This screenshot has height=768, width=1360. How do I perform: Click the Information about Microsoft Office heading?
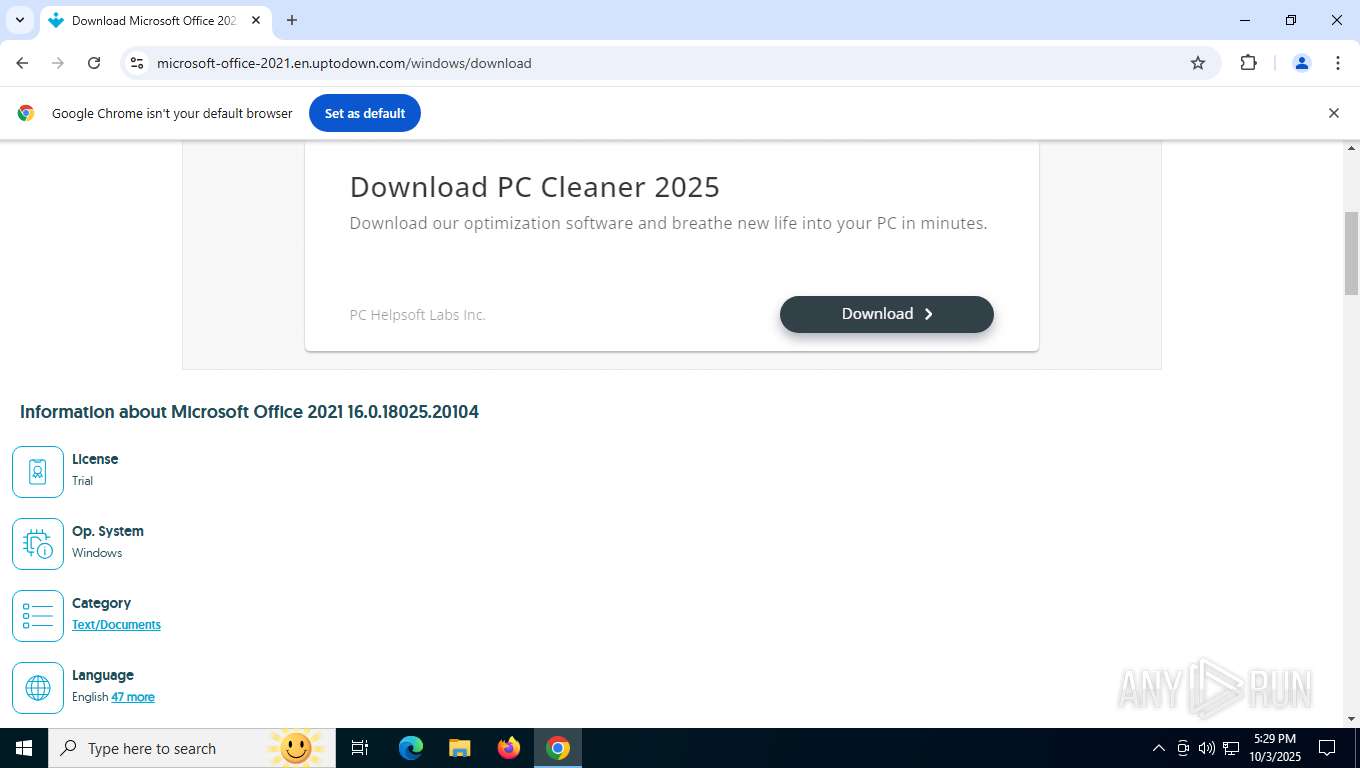249,412
